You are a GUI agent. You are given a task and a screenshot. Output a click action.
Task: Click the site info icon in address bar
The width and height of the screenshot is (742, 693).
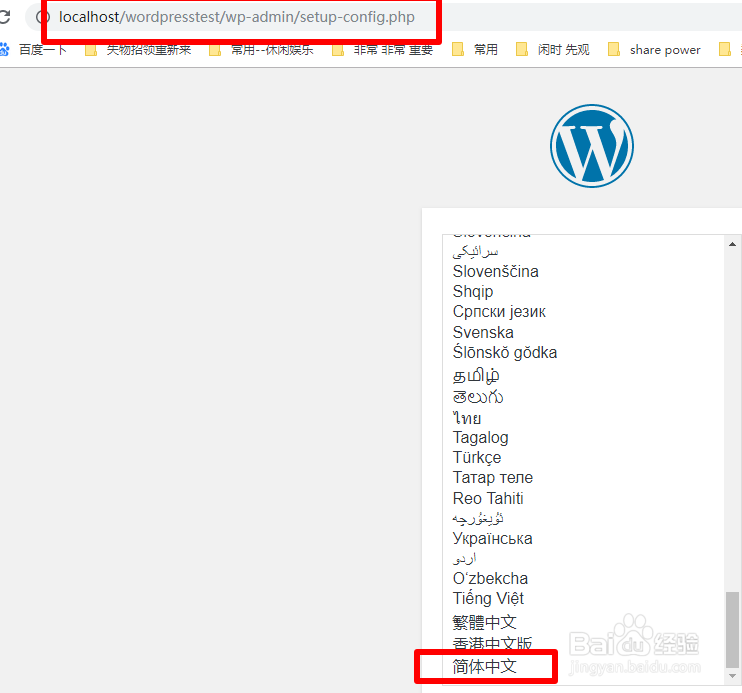tap(43, 17)
